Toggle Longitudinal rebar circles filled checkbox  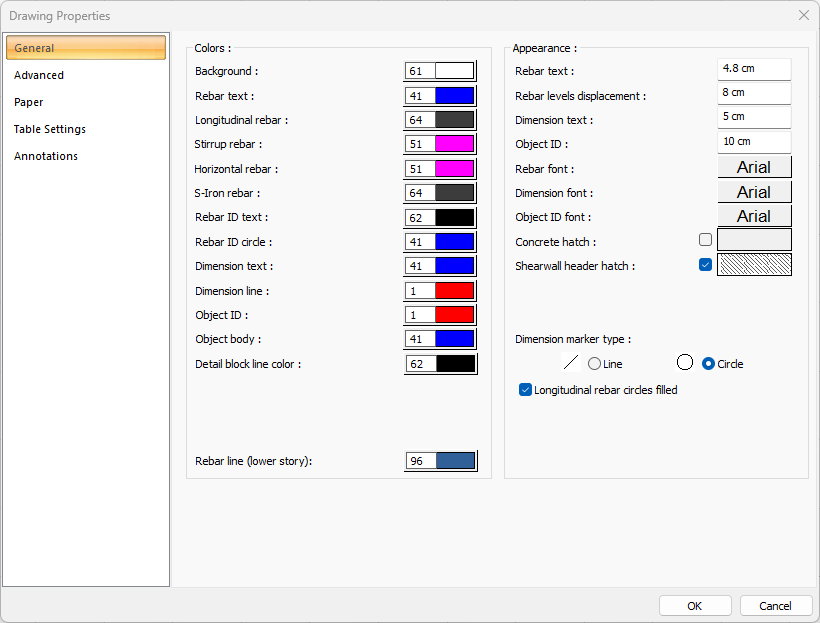pyautogui.click(x=525, y=390)
